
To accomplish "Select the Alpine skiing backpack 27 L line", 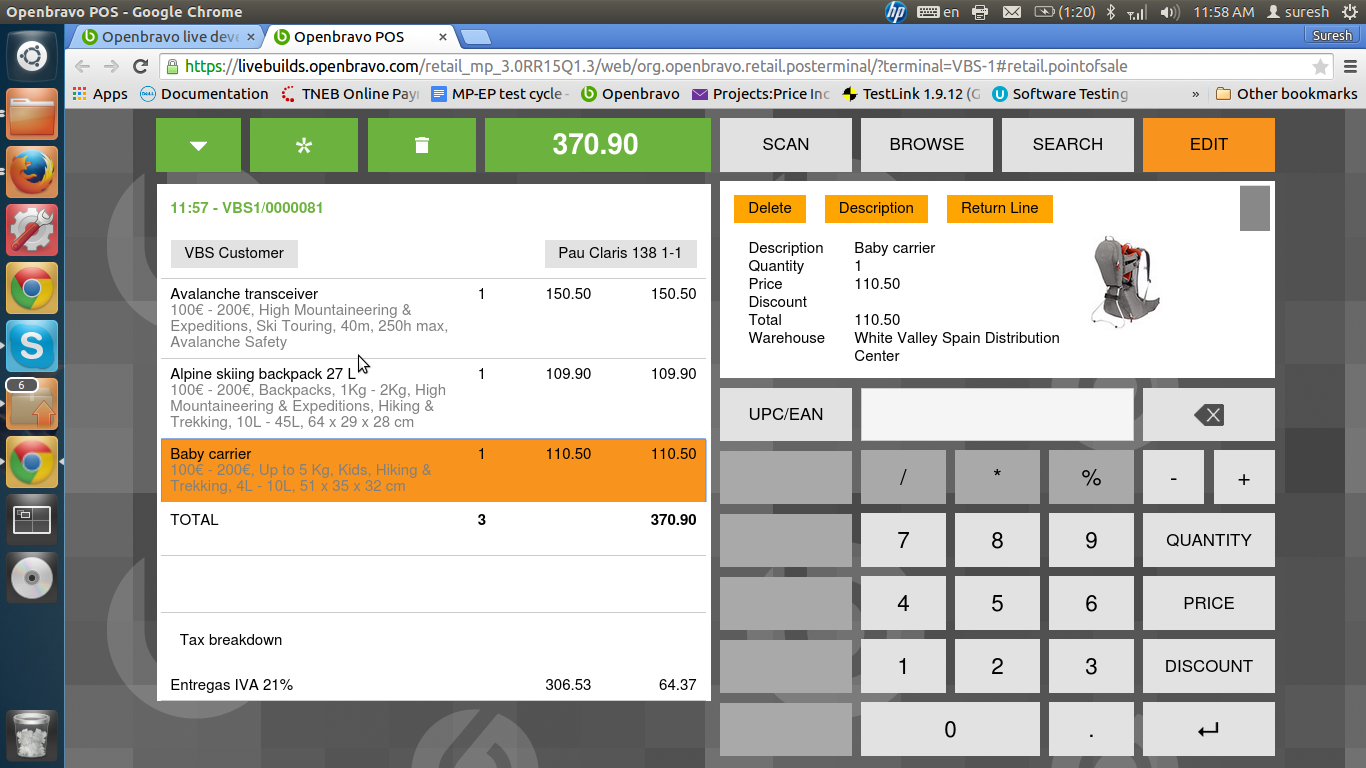I will click(433, 398).
